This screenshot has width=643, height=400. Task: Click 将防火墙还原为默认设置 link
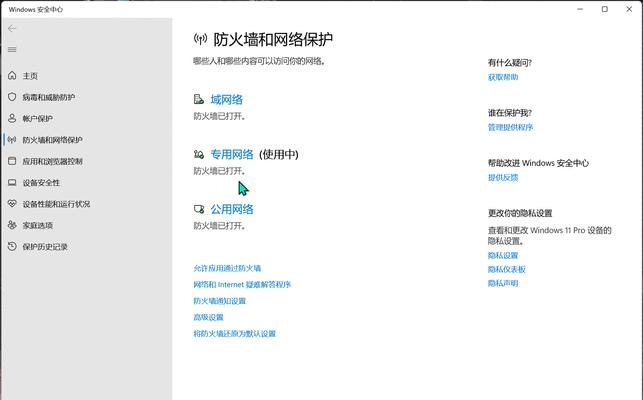pos(235,334)
